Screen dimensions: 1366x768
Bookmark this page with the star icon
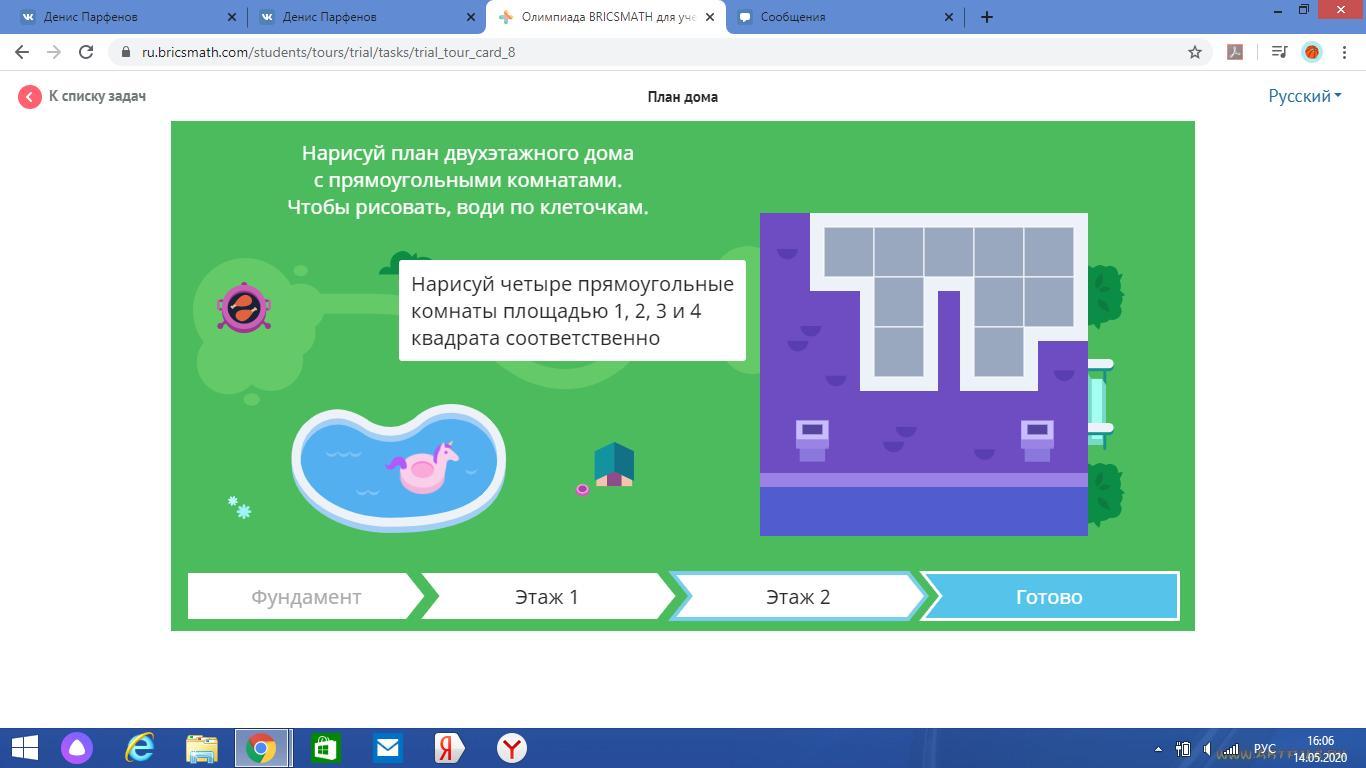click(1194, 52)
